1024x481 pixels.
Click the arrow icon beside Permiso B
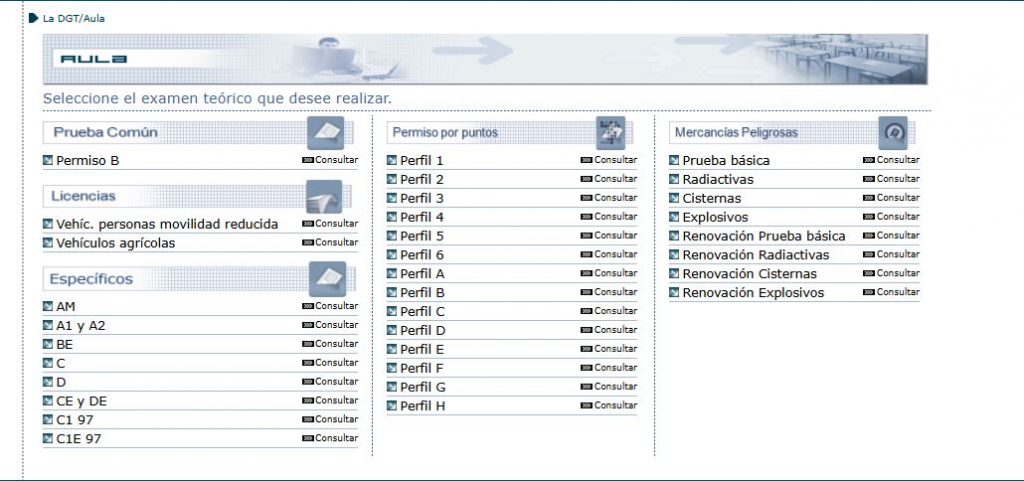48,160
